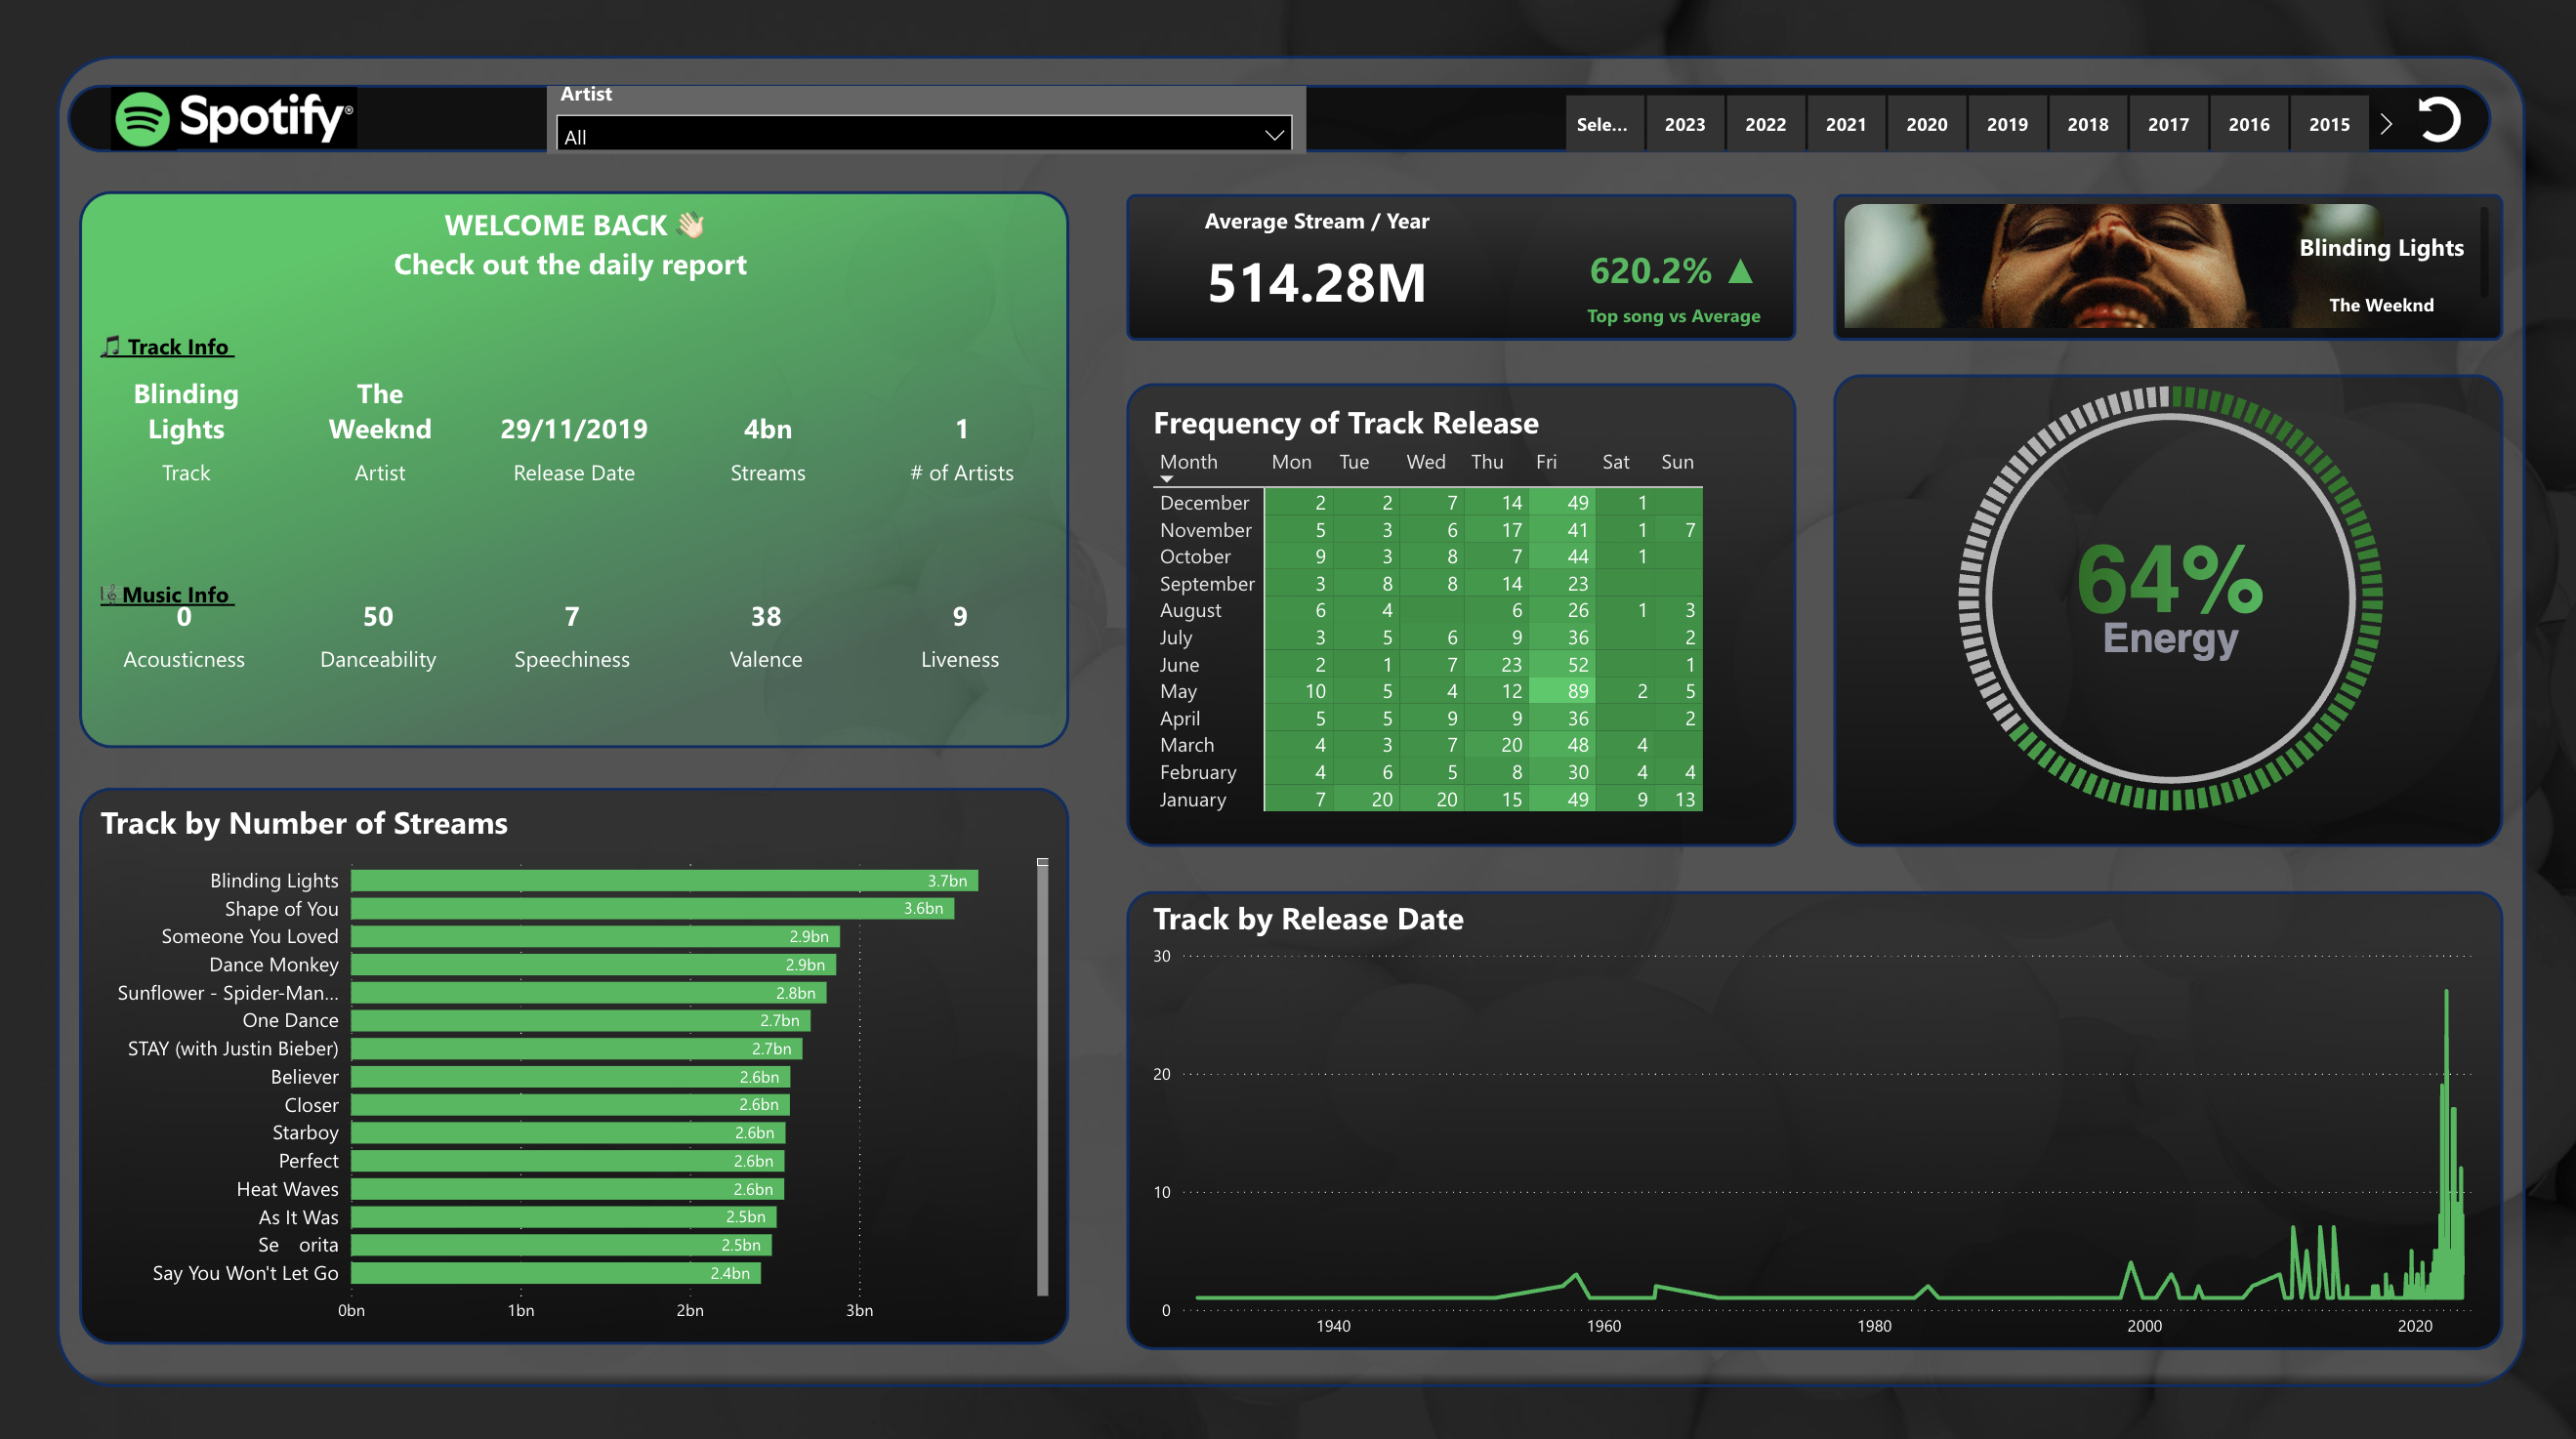Click the green up-arrow beside 620.2%
The height and width of the screenshot is (1439, 2576).
pyautogui.click(x=1741, y=270)
